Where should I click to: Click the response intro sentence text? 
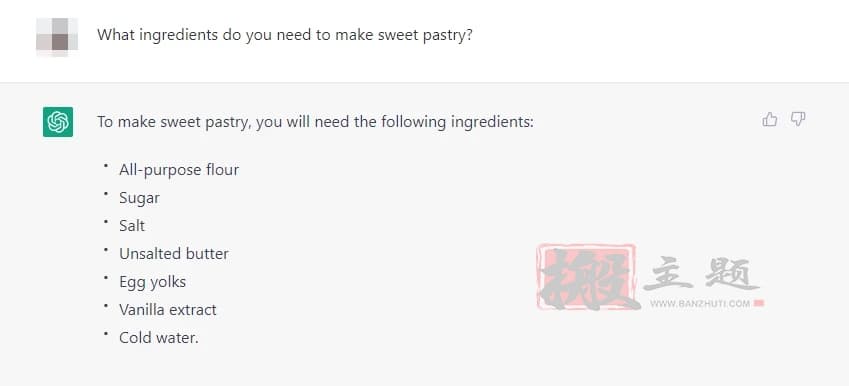pyautogui.click(x=316, y=122)
